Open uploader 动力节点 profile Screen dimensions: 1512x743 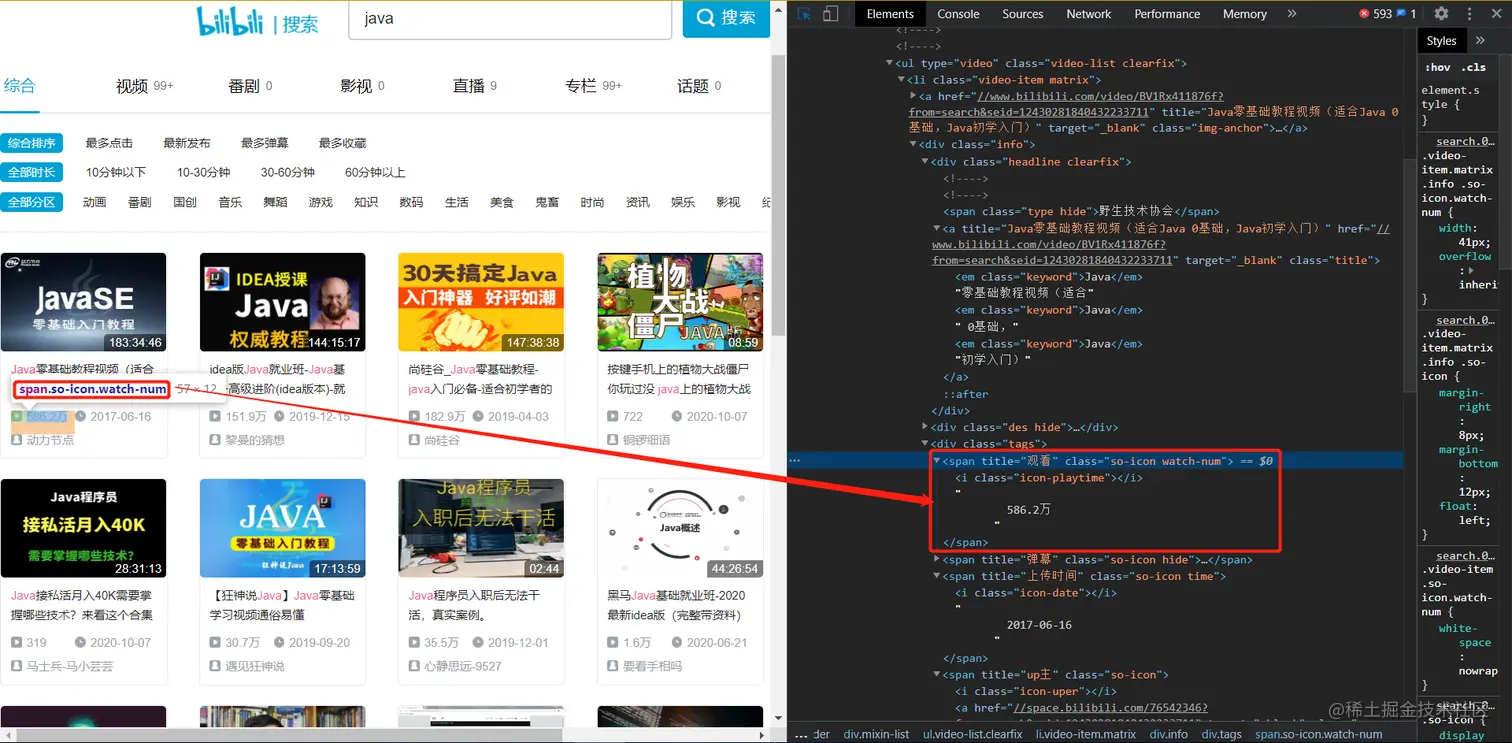coord(50,440)
